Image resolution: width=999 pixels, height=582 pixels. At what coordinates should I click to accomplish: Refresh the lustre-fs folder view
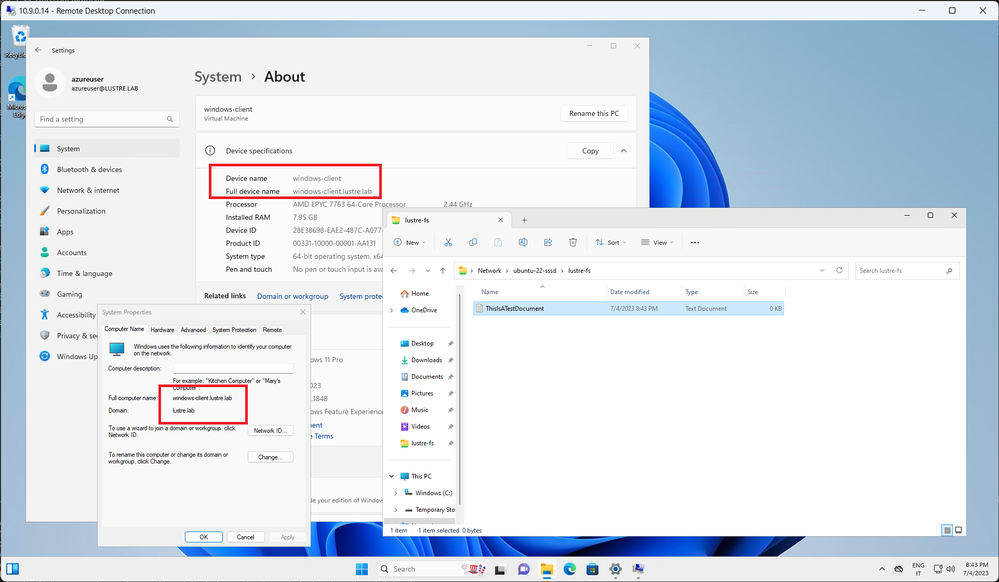coord(839,270)
